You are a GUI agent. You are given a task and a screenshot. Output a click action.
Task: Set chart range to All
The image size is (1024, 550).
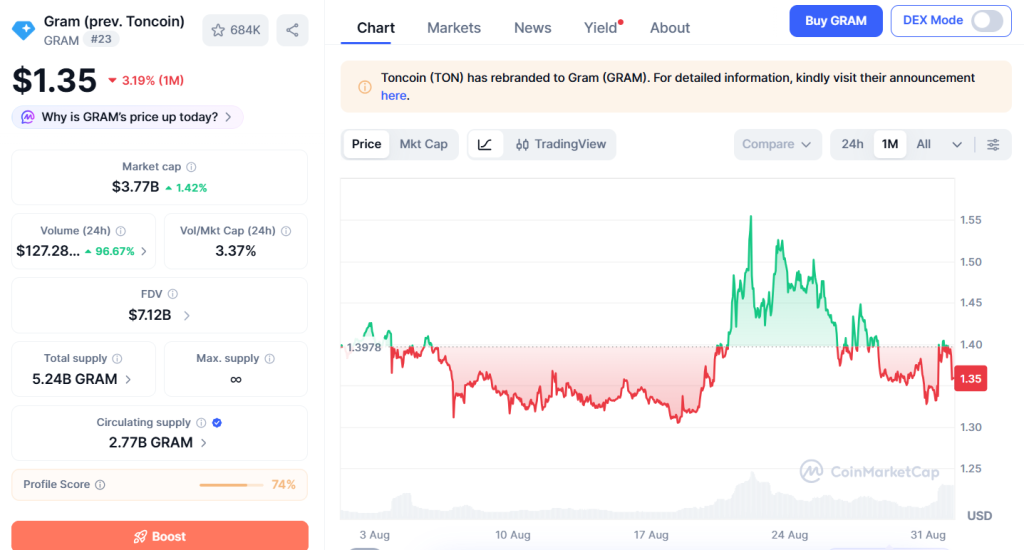coord(923,144)
